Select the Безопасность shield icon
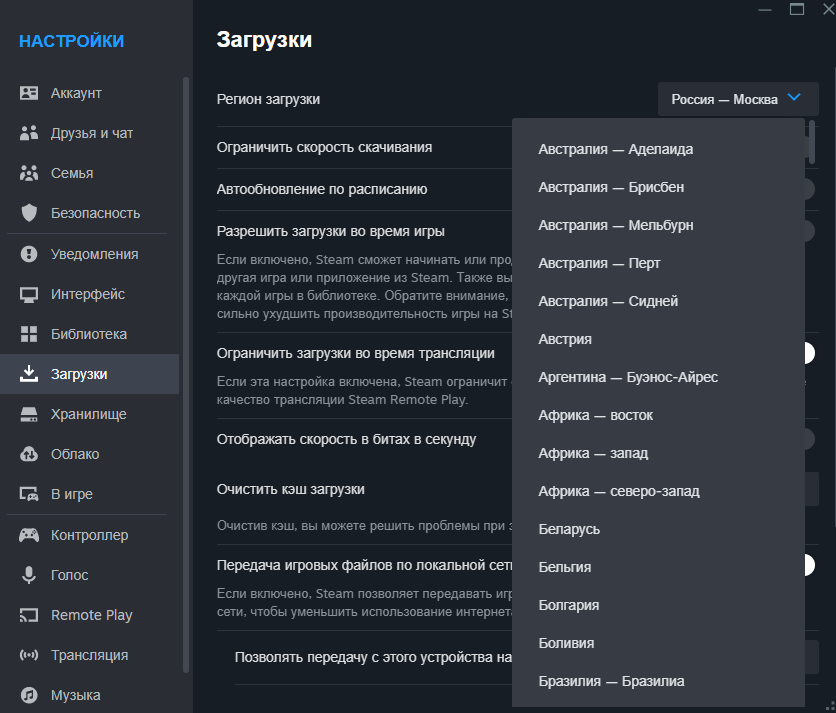The width and height of the screenshot is (836, 713). point(29,213)
